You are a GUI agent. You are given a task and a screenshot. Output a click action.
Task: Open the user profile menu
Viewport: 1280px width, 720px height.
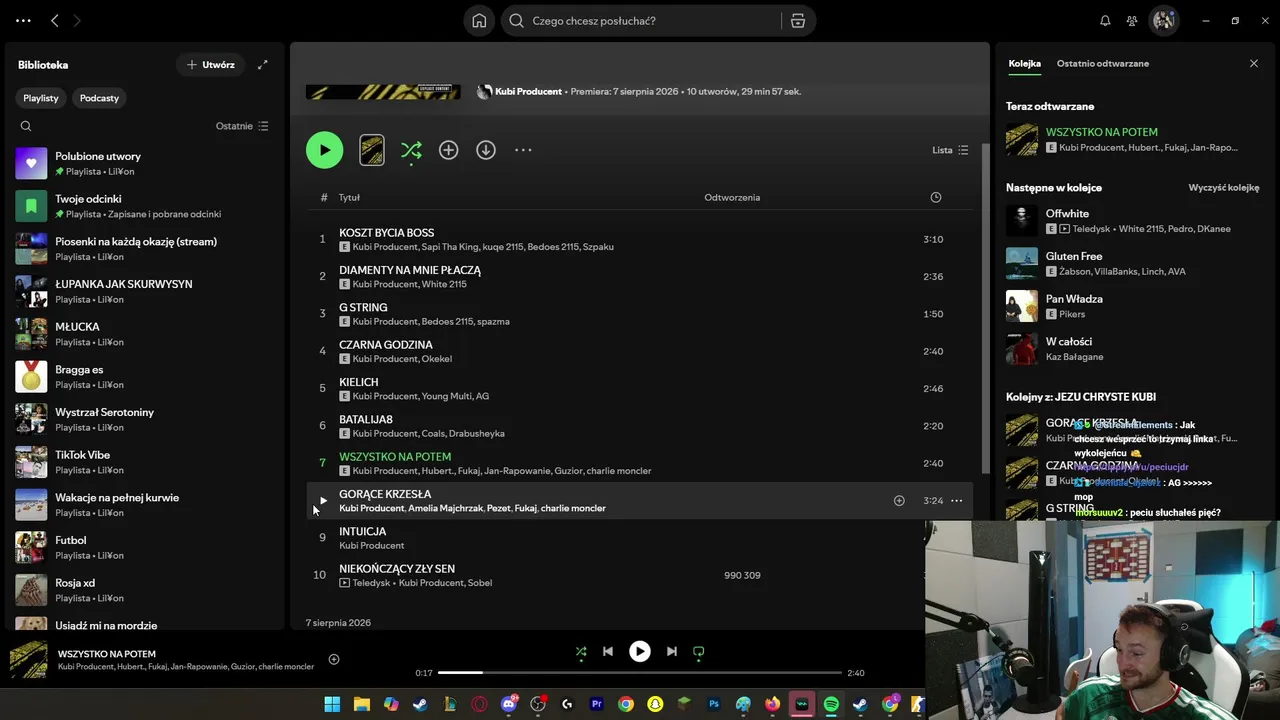[1163, 20]
